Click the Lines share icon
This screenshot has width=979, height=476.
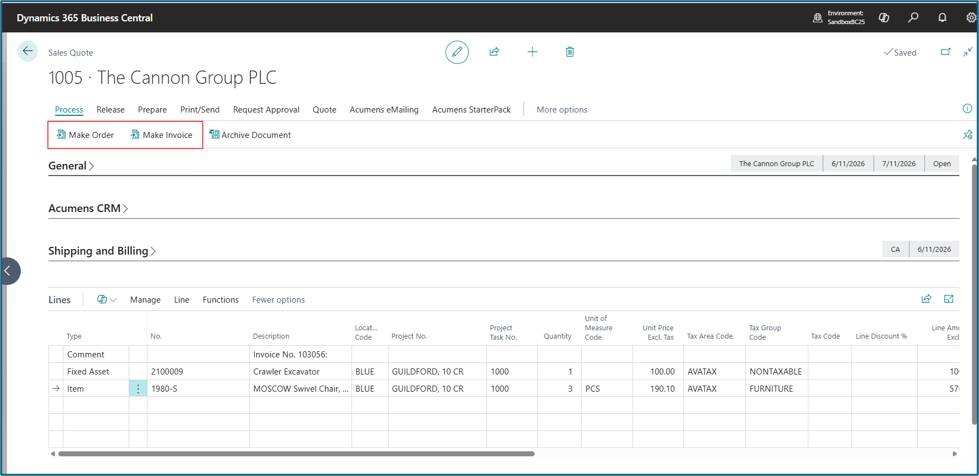point(927,299)
